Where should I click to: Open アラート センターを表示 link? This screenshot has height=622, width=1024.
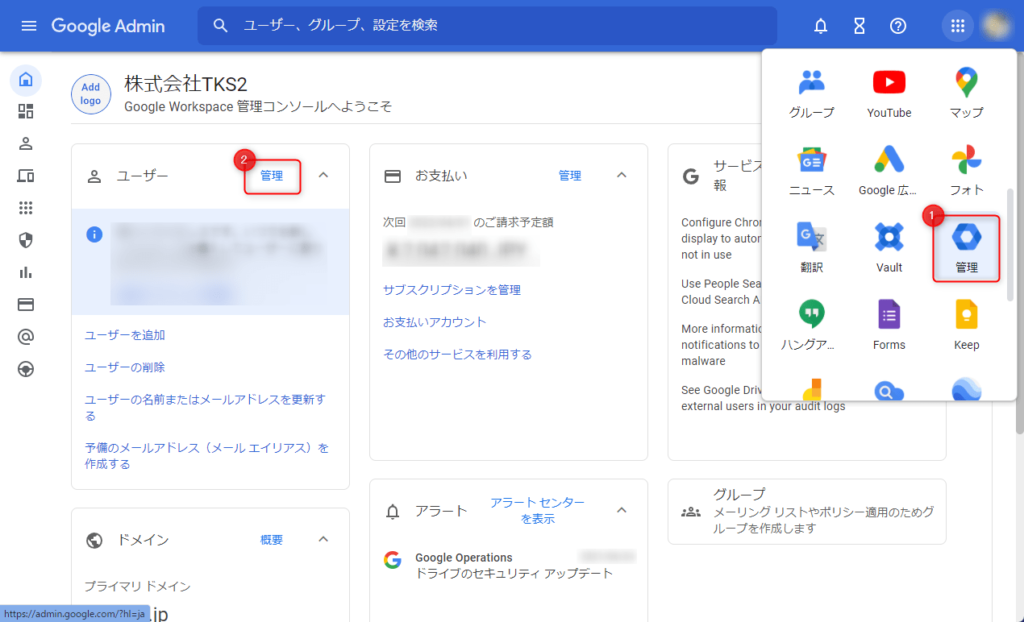(x=537, y=510)
